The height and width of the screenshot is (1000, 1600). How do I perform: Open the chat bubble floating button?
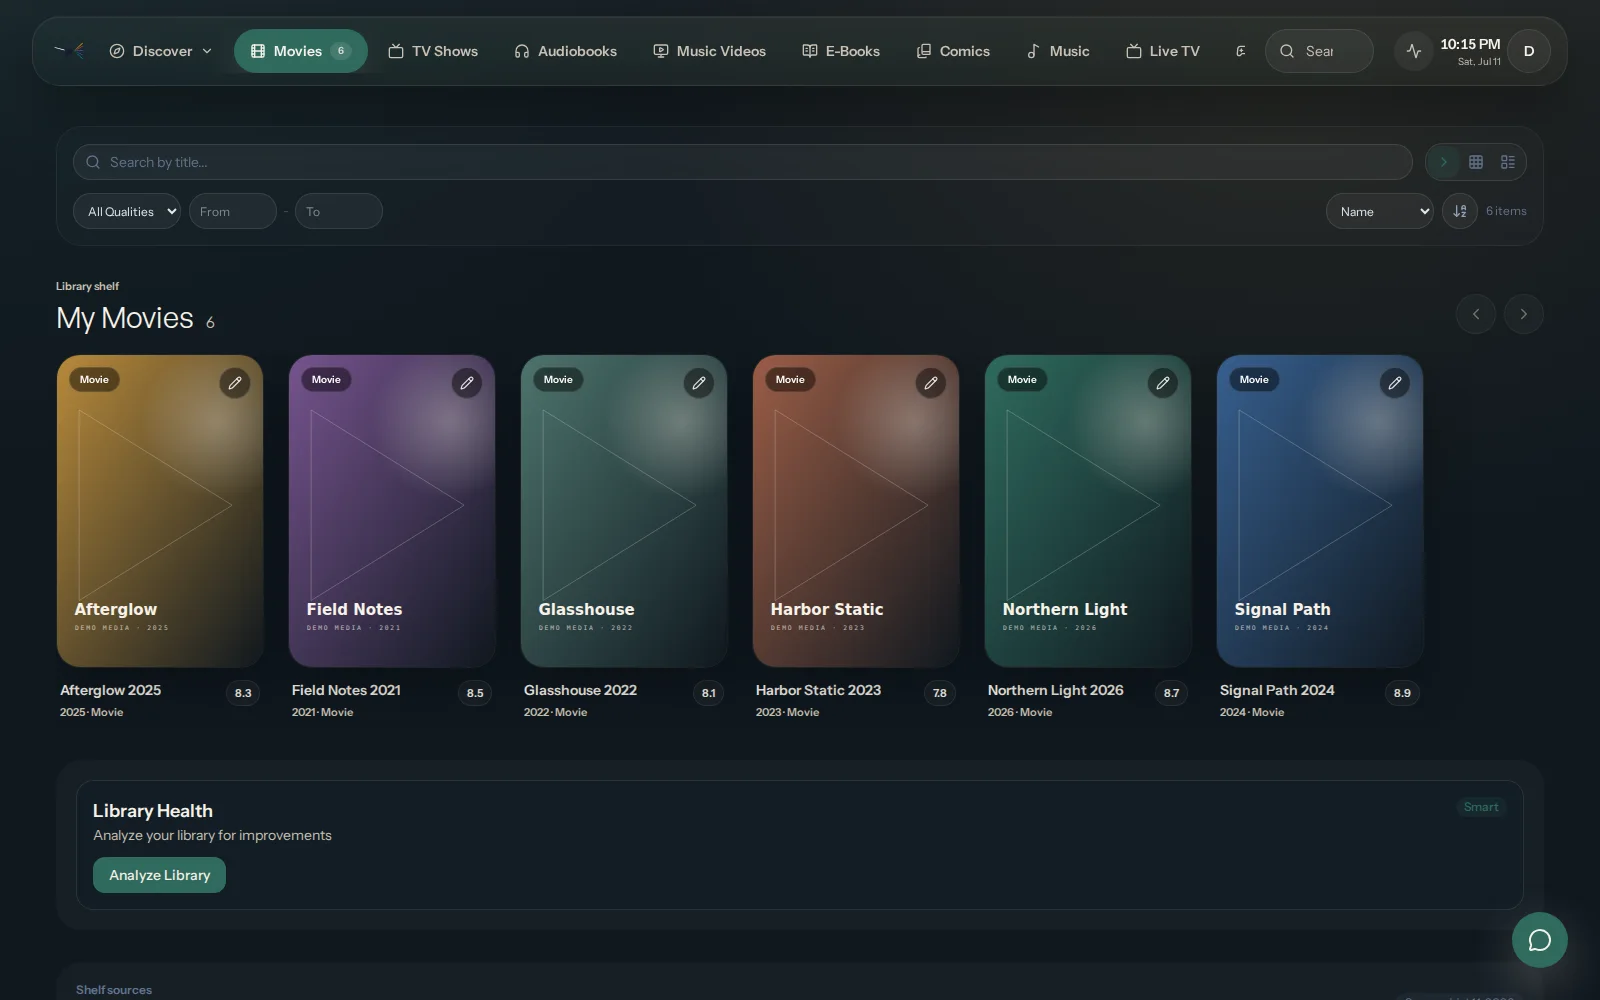tap(1540, 940)
